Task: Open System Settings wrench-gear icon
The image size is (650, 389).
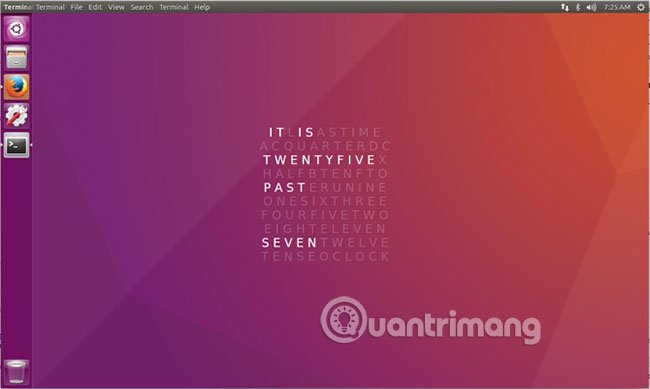Action: tap(17, 116)
